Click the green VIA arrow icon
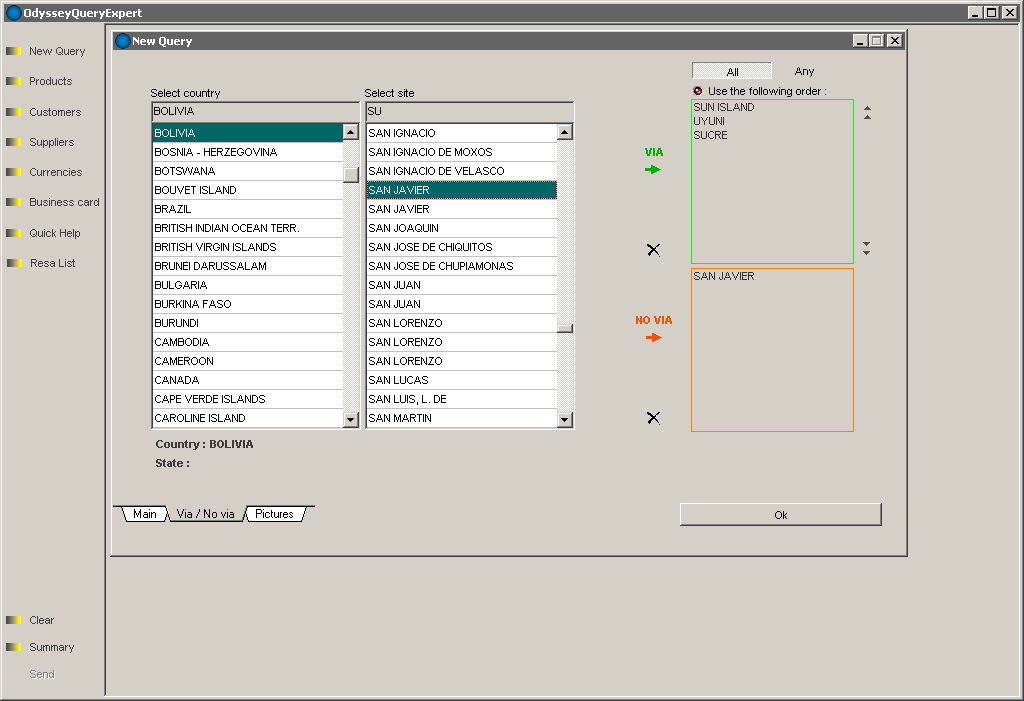This screenshot has height=701, width=1024. pyautogui.click(x=653, y=170)
